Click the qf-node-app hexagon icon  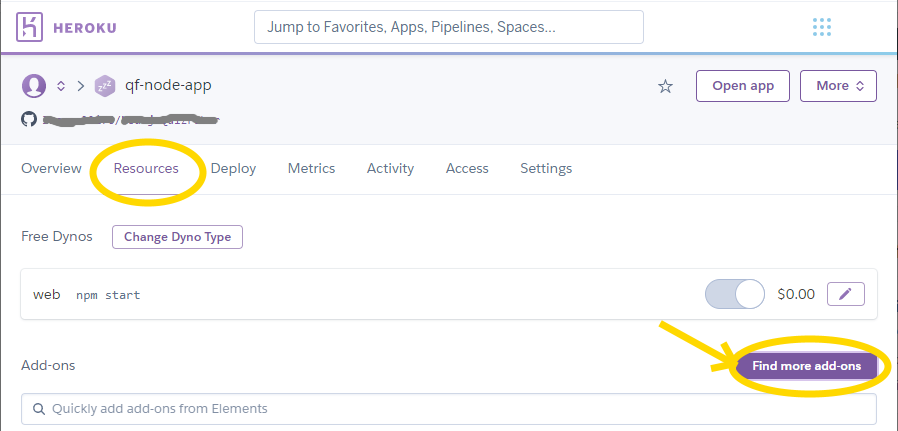tap(105, 86)
